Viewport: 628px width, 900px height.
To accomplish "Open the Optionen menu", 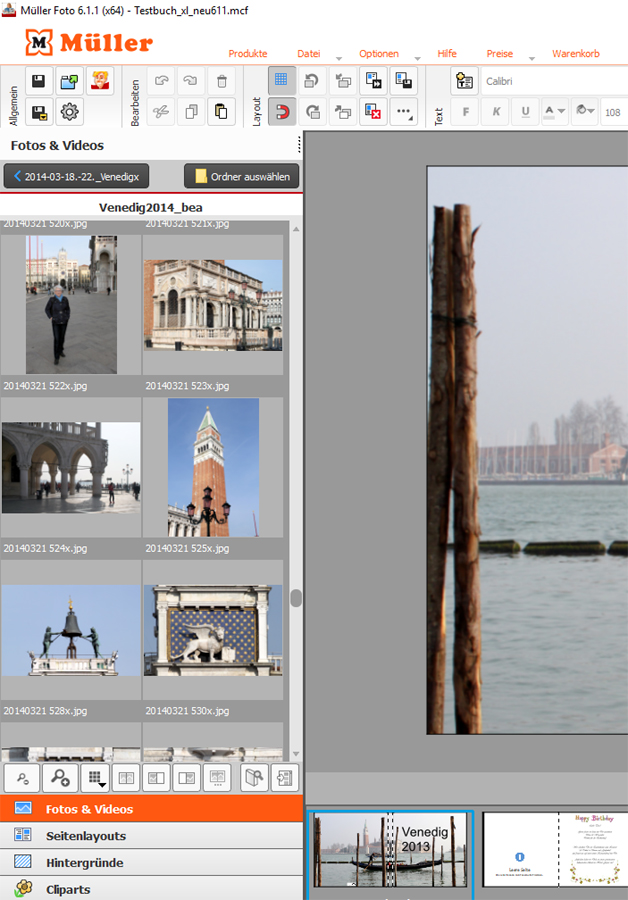I will pyautogui.click(x=379, y=54).
